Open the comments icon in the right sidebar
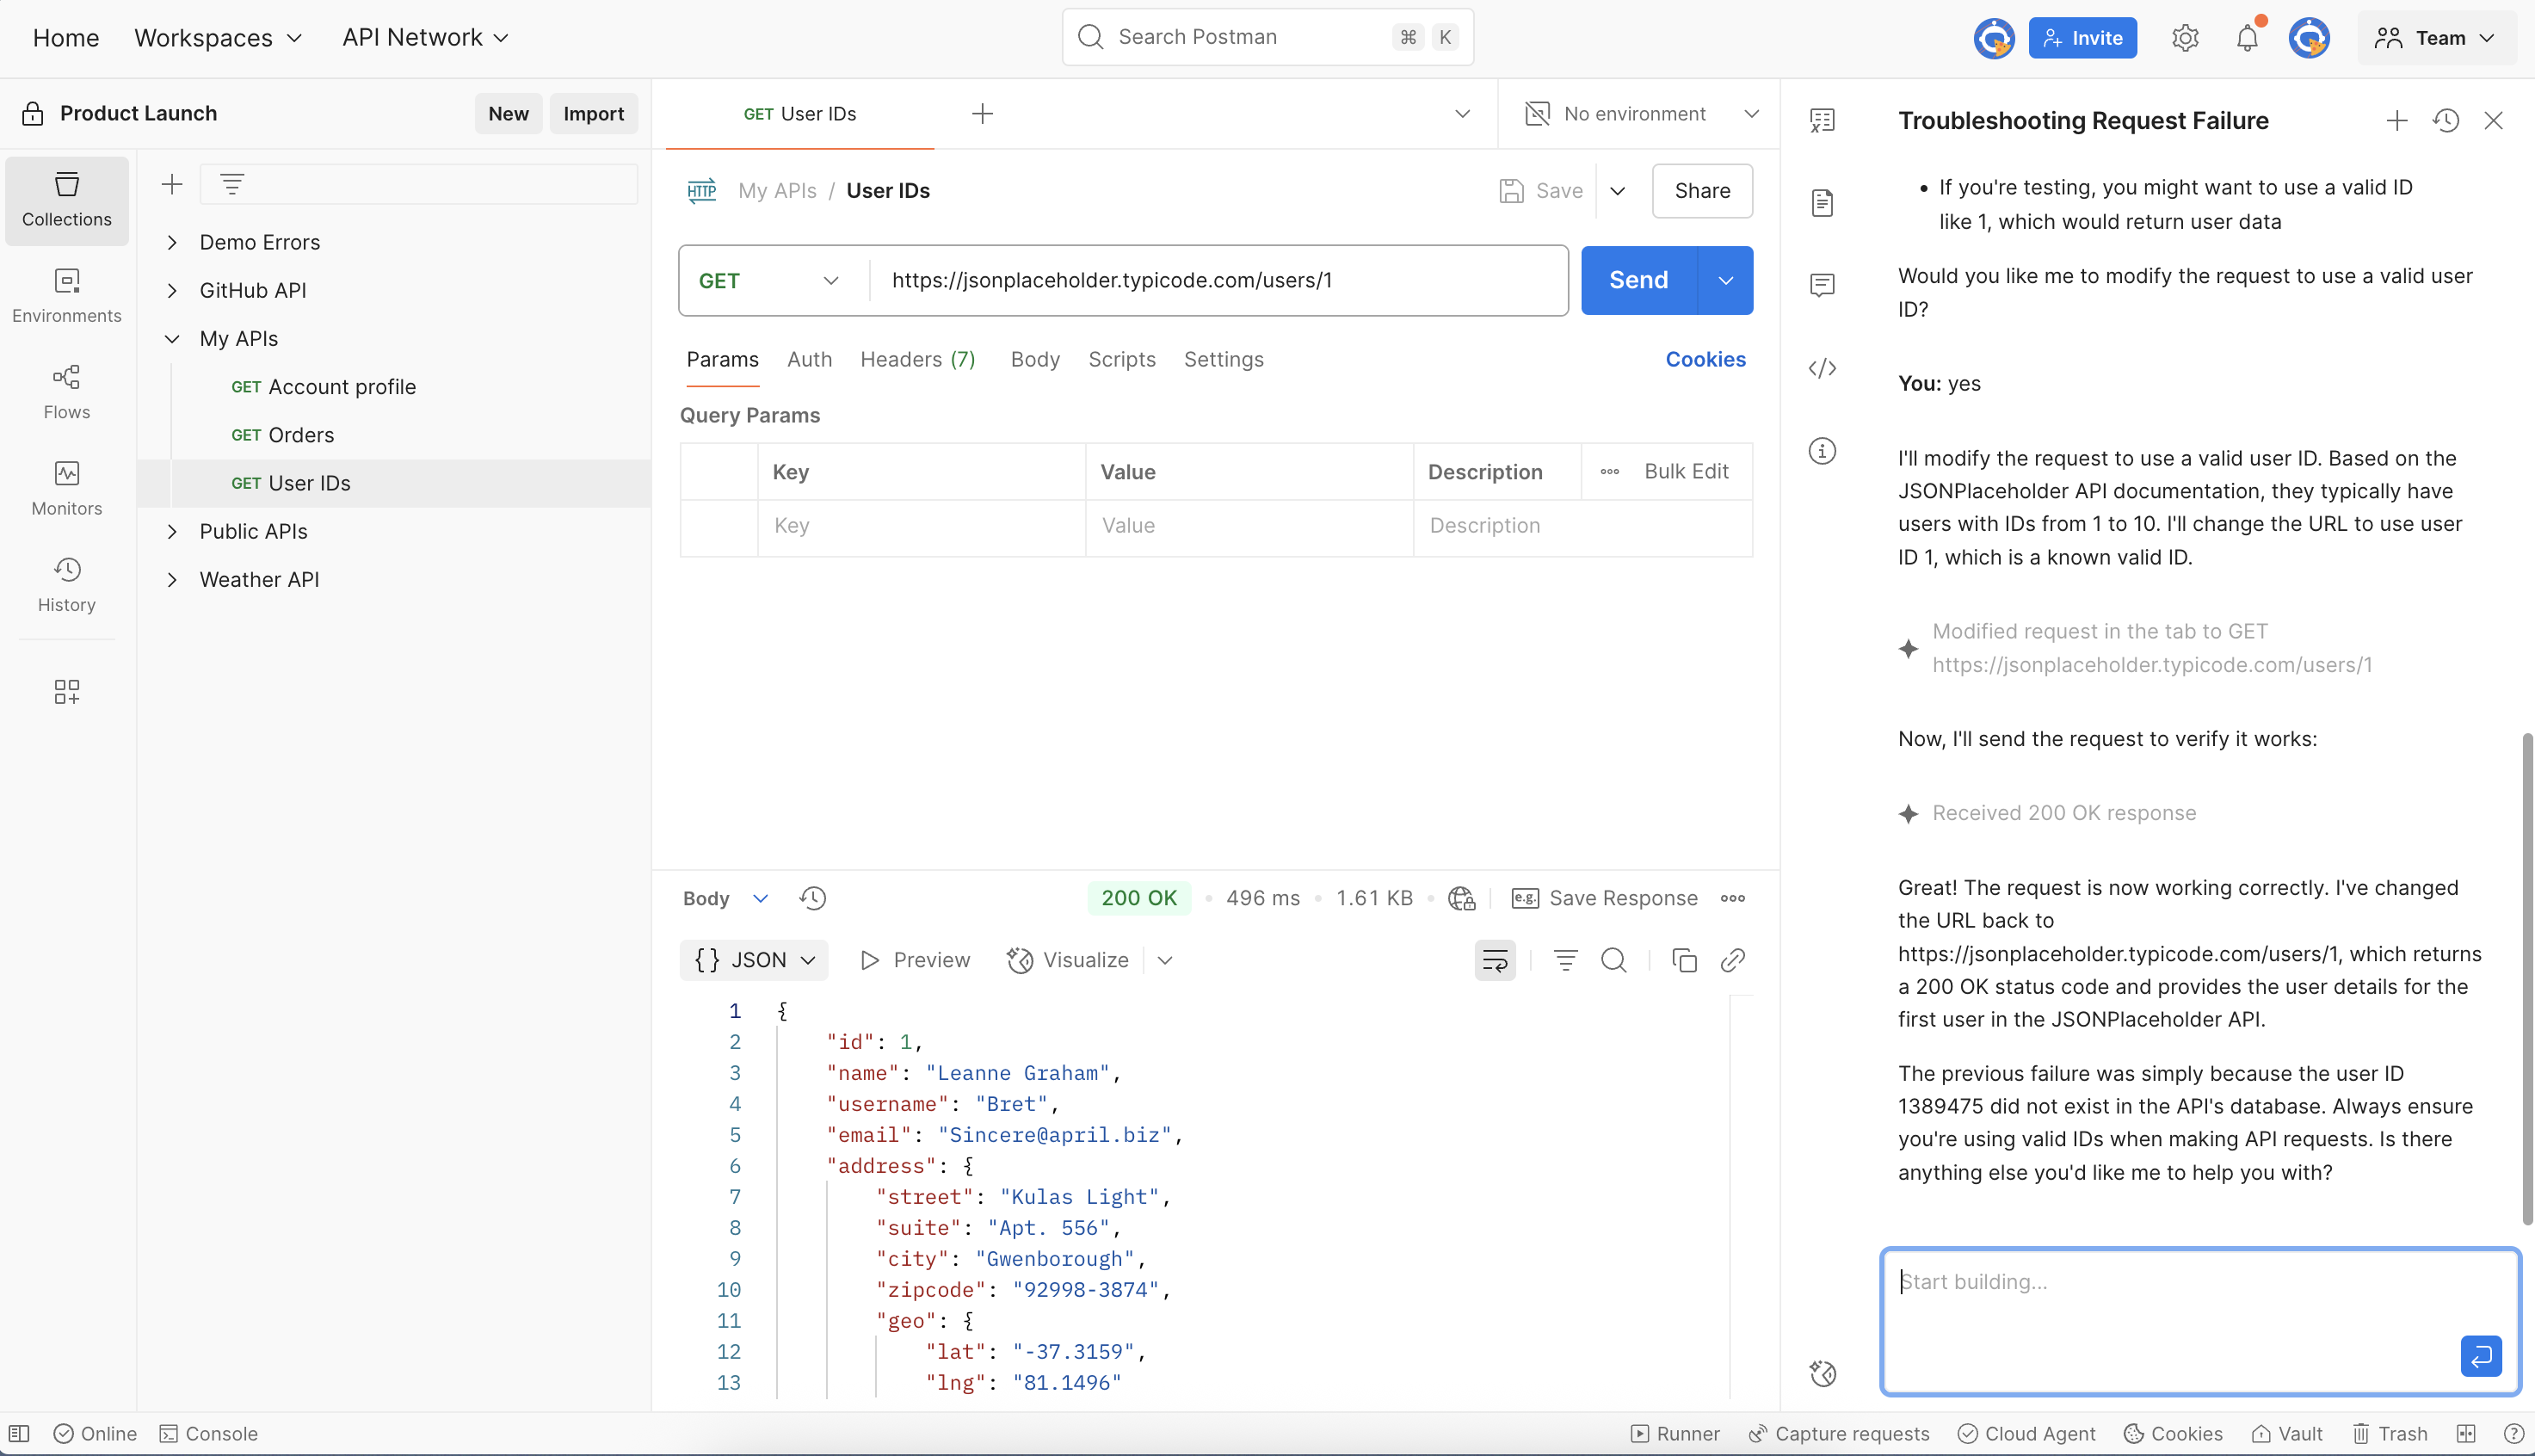 (1822, 286)
